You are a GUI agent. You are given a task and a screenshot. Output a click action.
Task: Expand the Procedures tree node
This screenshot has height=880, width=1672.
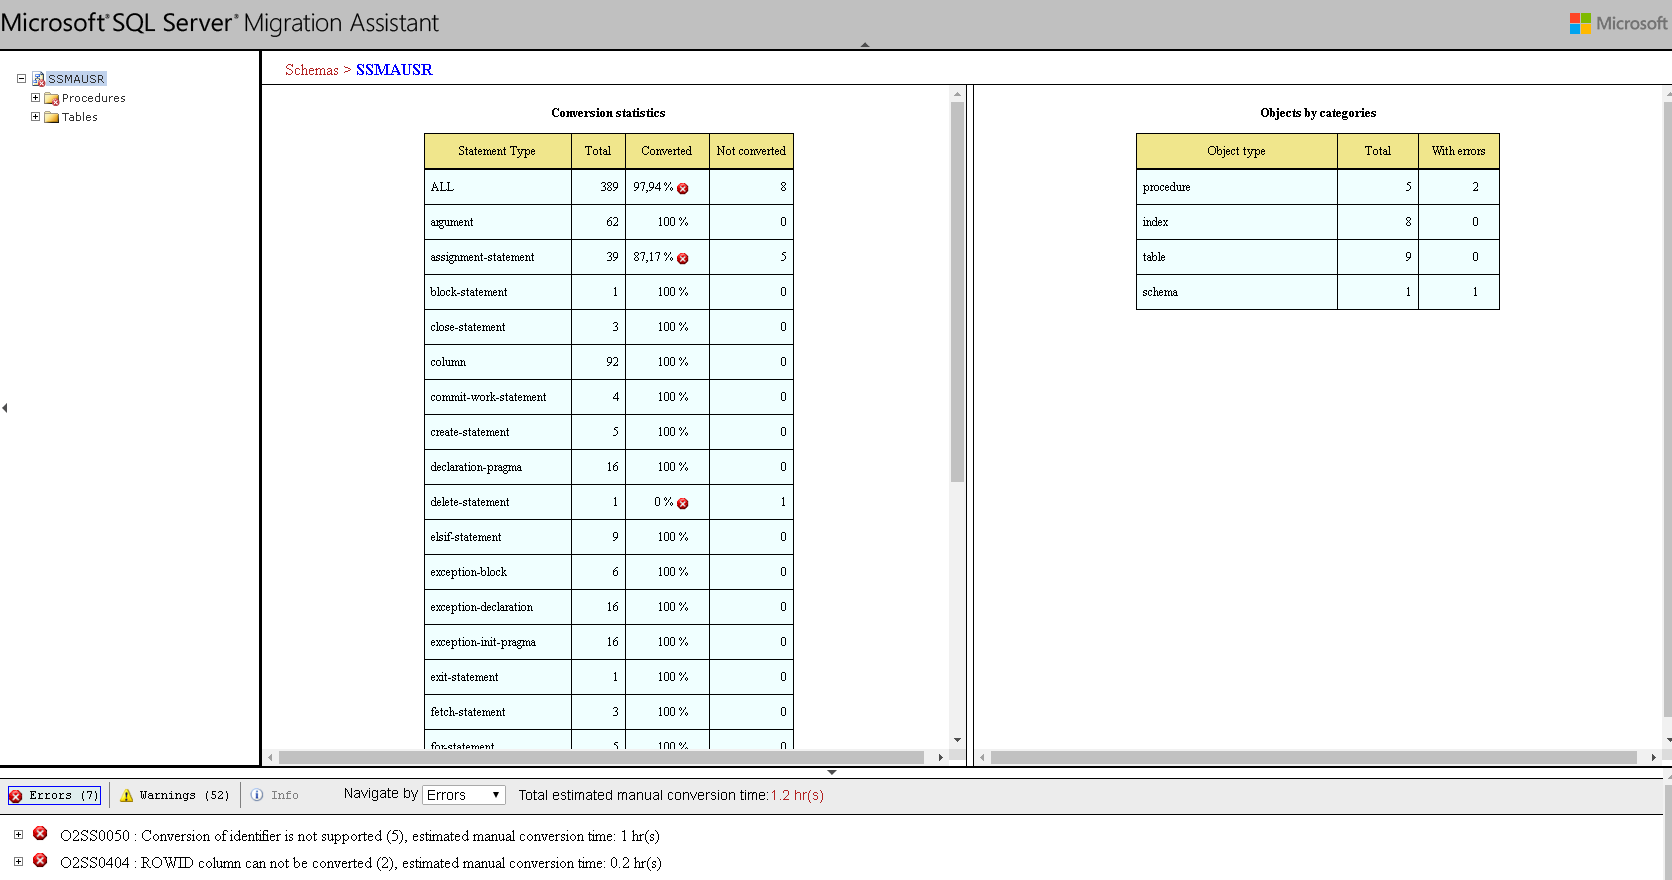tap(36, 98)
